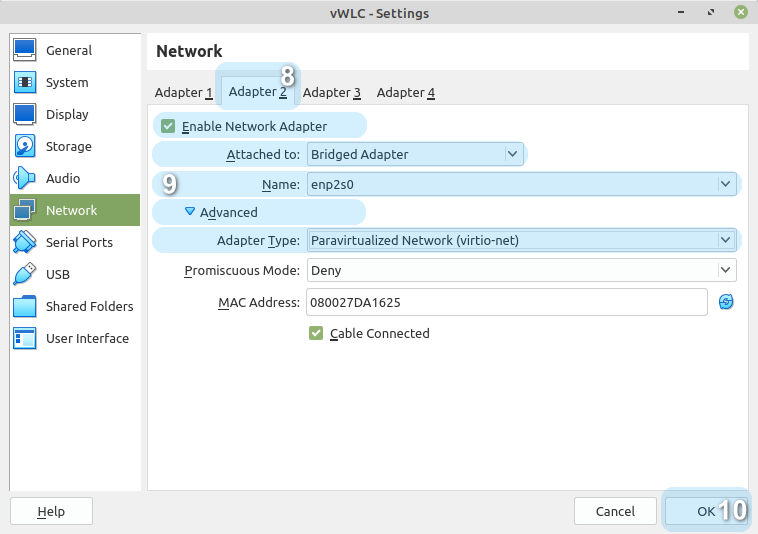Open the Adapter Type dropdown
Viewport: 758px width, 534px height.
[725, 240]
